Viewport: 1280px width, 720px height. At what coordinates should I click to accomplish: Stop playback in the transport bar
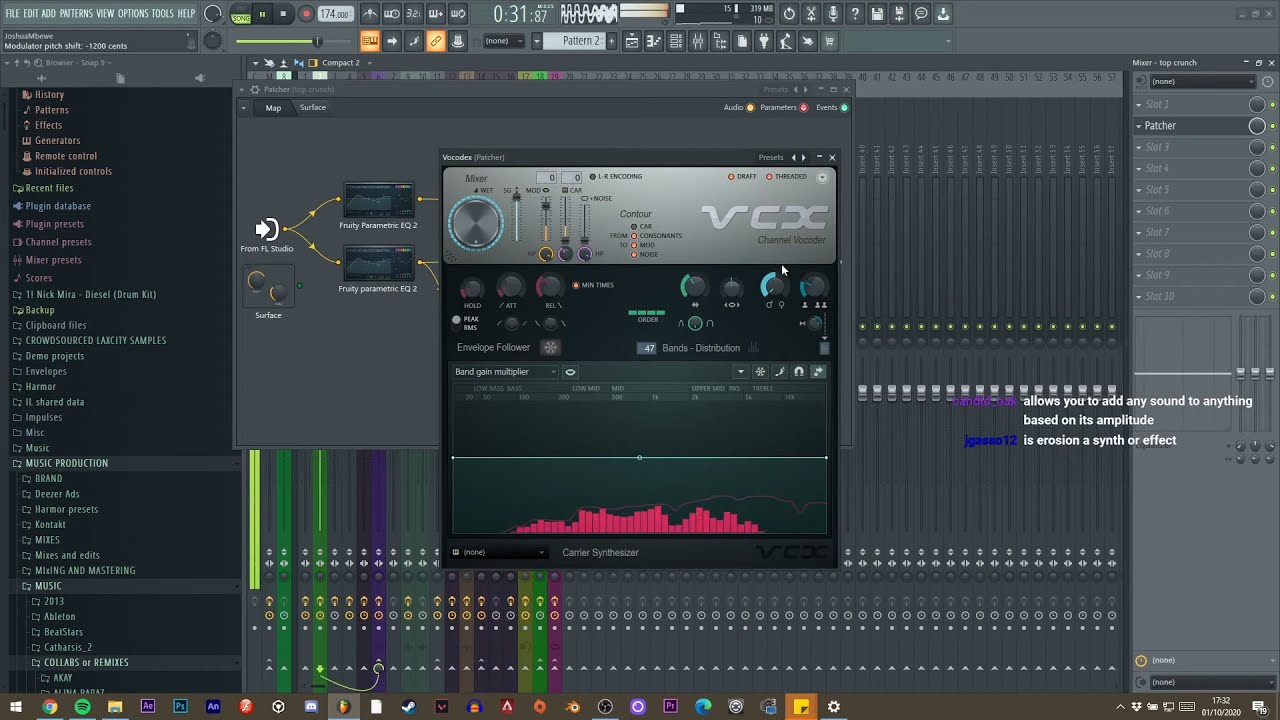coord(283,14)
